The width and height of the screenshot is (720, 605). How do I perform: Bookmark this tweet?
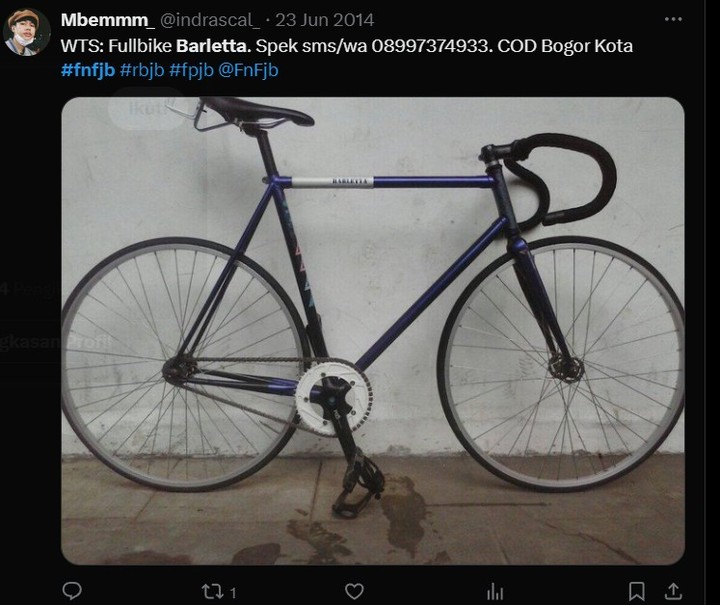coord(636,591)
